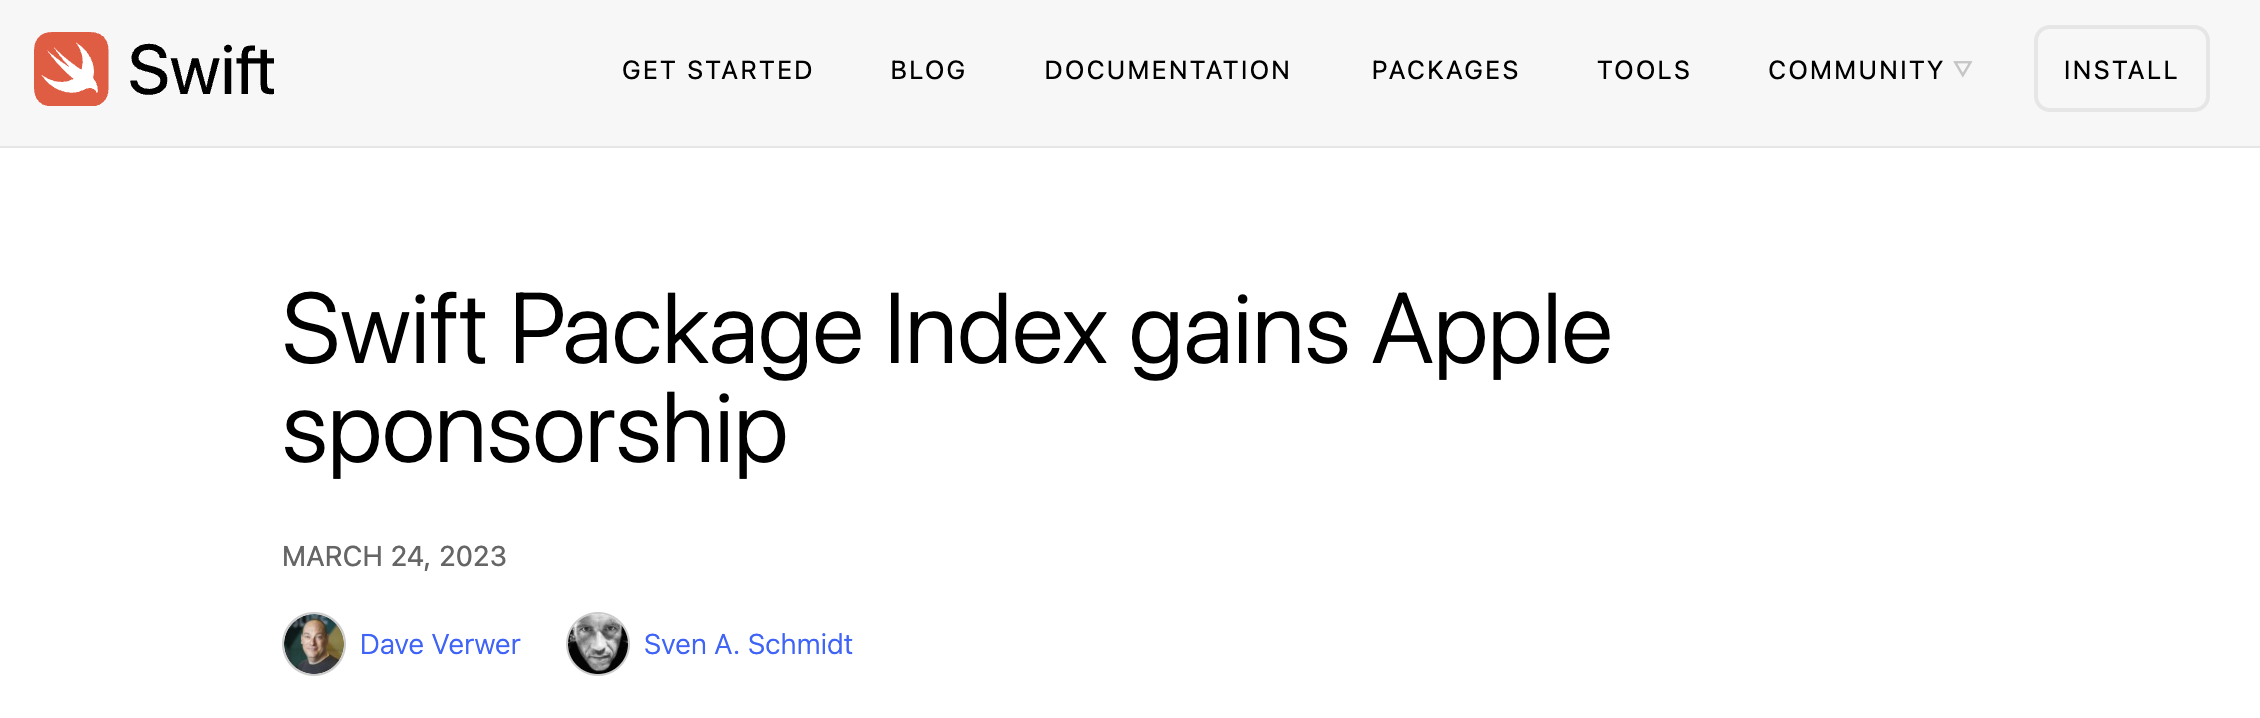2260x718 pixels.
Task: Open the Get Started page
Action: pyautogui.click(x=717, y=70)
